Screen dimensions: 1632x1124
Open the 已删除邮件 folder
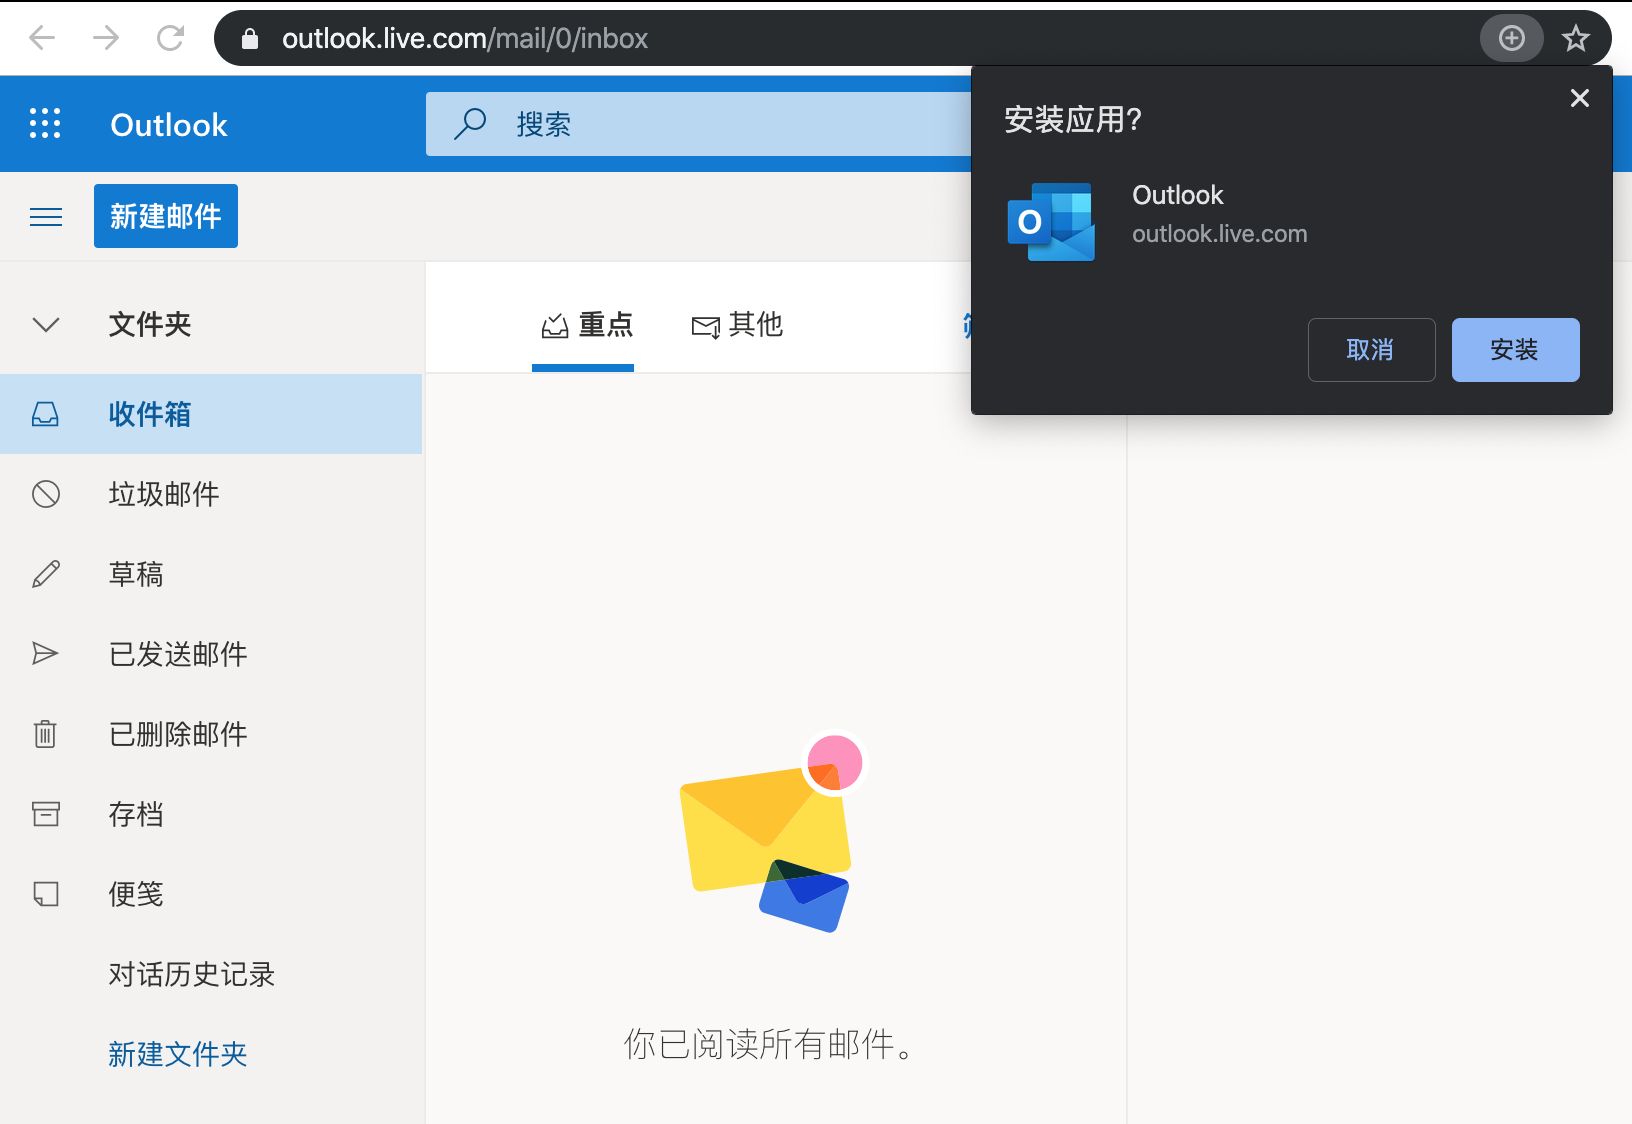211,734
